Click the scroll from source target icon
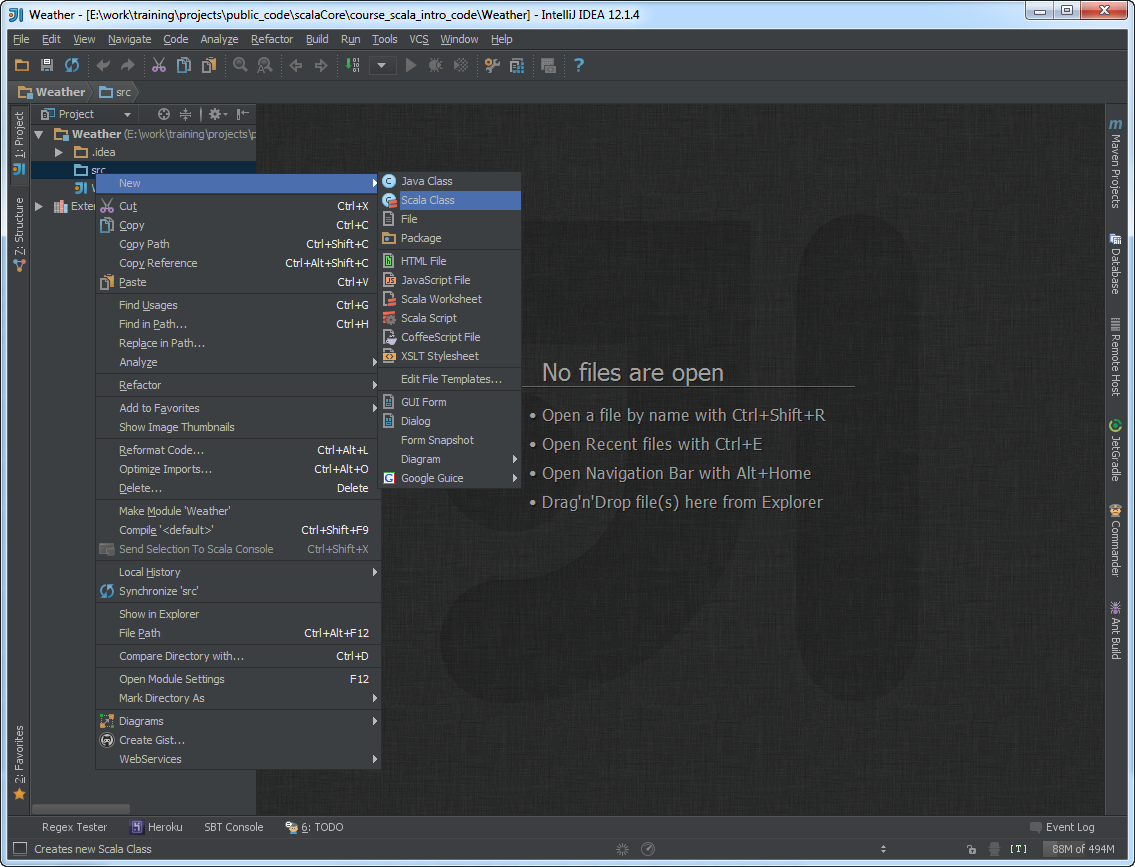Screen dimensions: 1135x867 [164, 114]
